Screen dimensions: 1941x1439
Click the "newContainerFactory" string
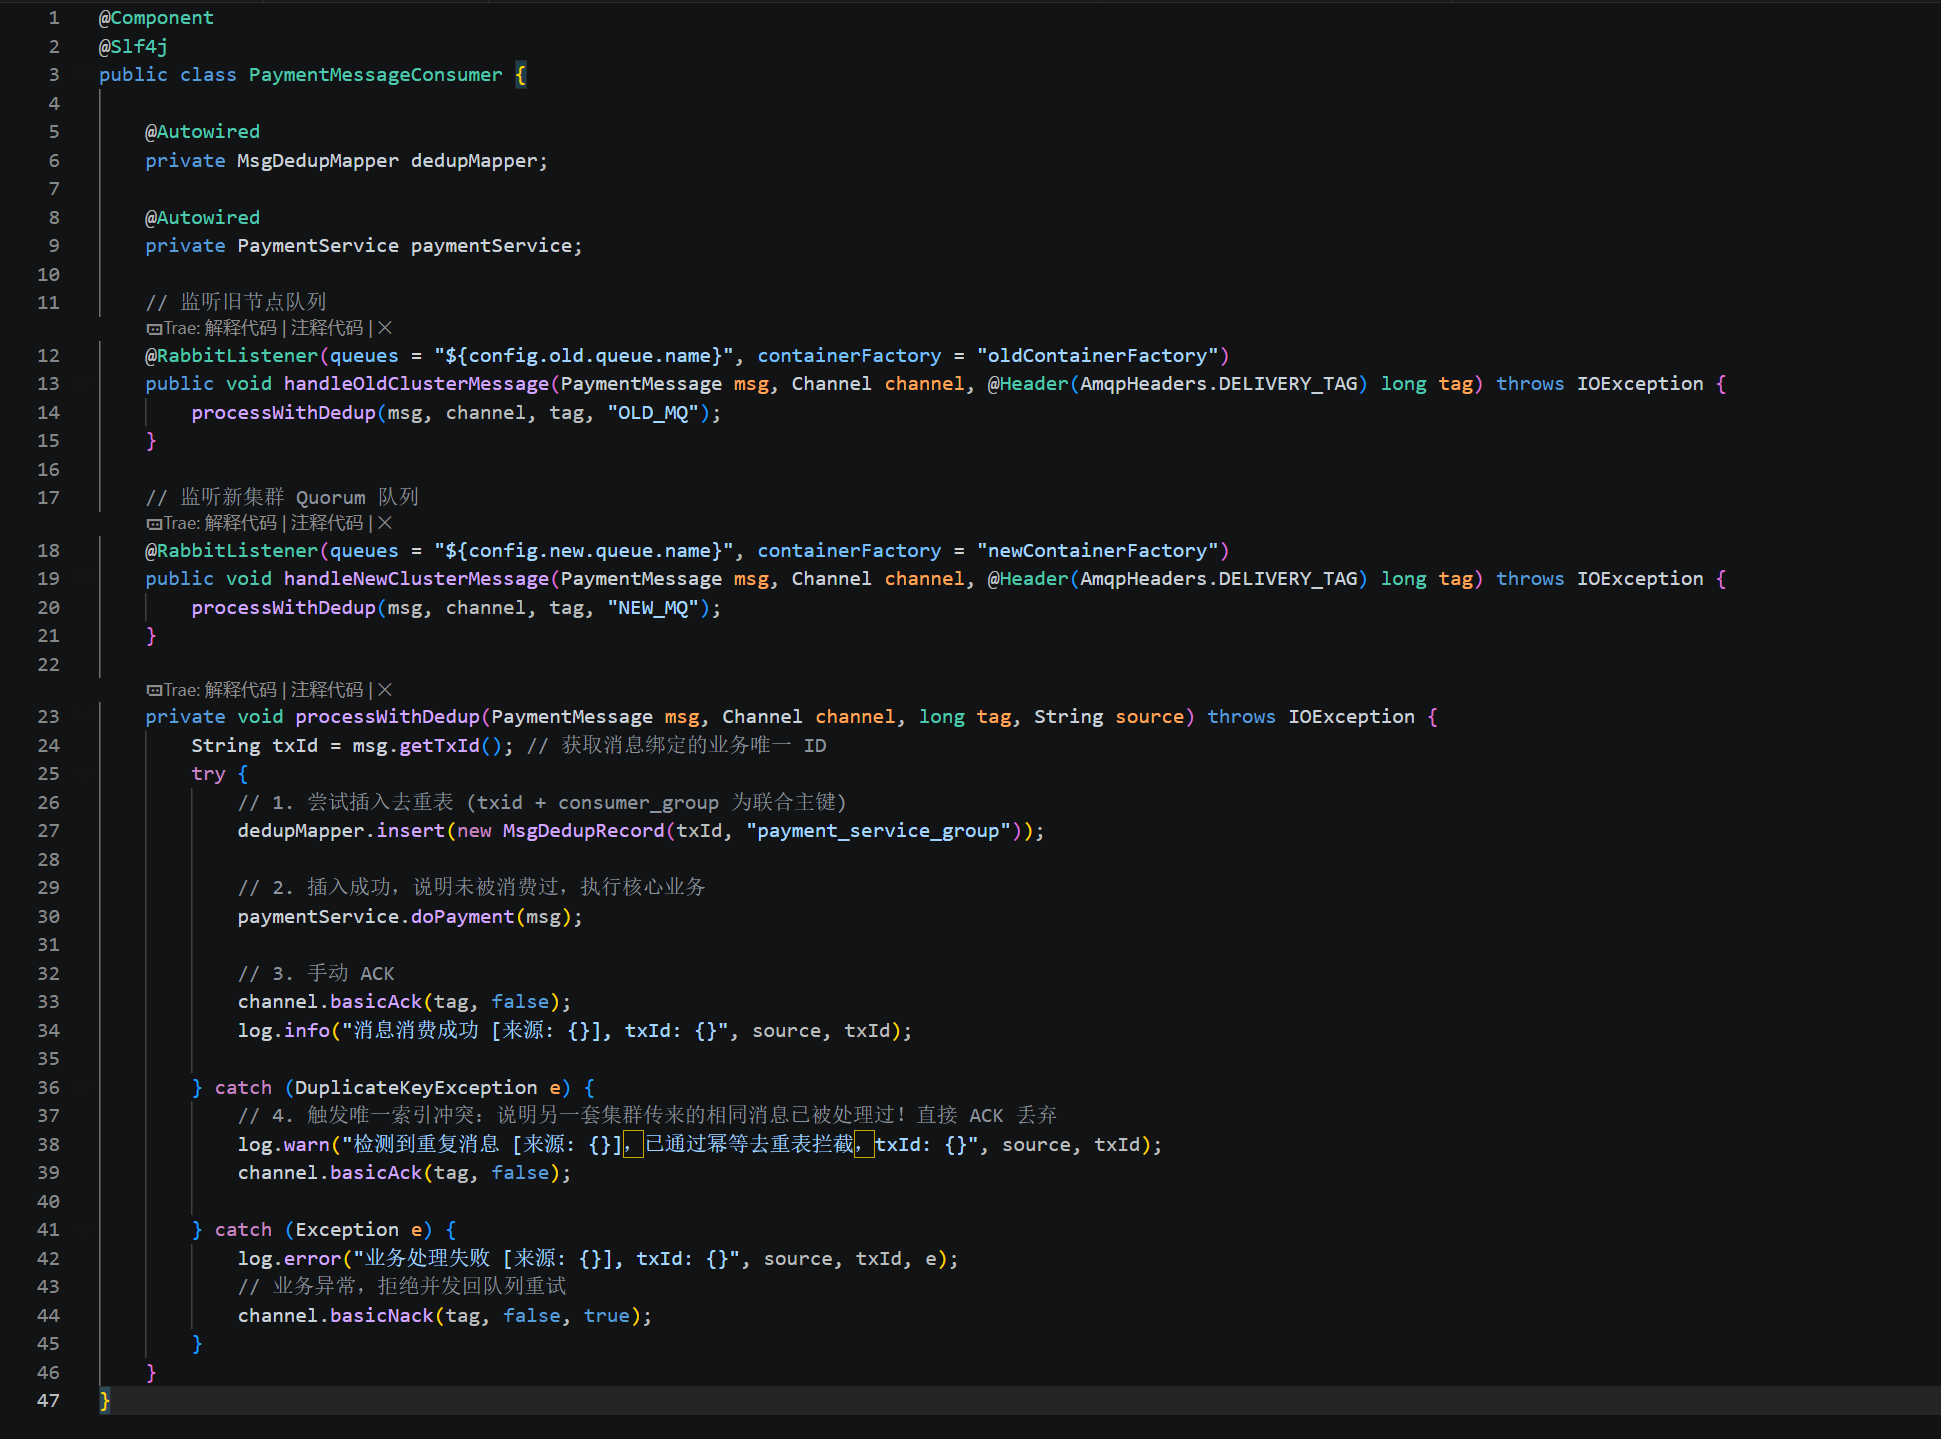tap(1097, 551)
